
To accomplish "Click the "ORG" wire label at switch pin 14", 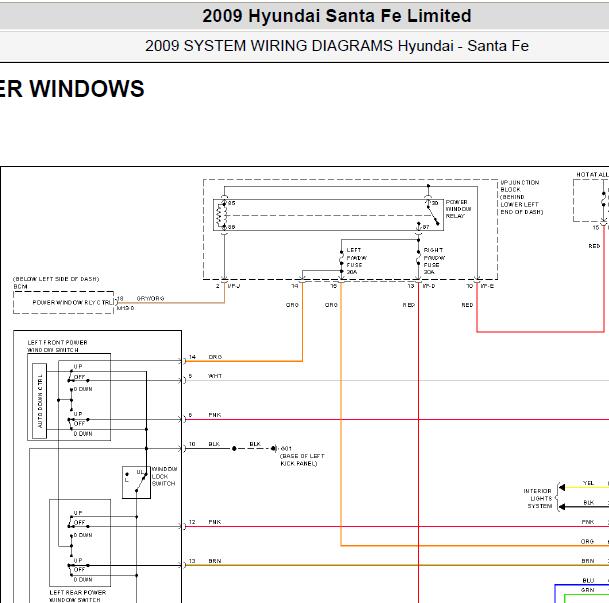I will [215, 357].
